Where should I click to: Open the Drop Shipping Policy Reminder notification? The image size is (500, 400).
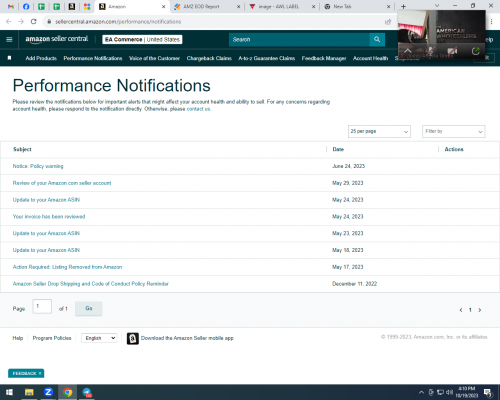(x=91, y=284)
